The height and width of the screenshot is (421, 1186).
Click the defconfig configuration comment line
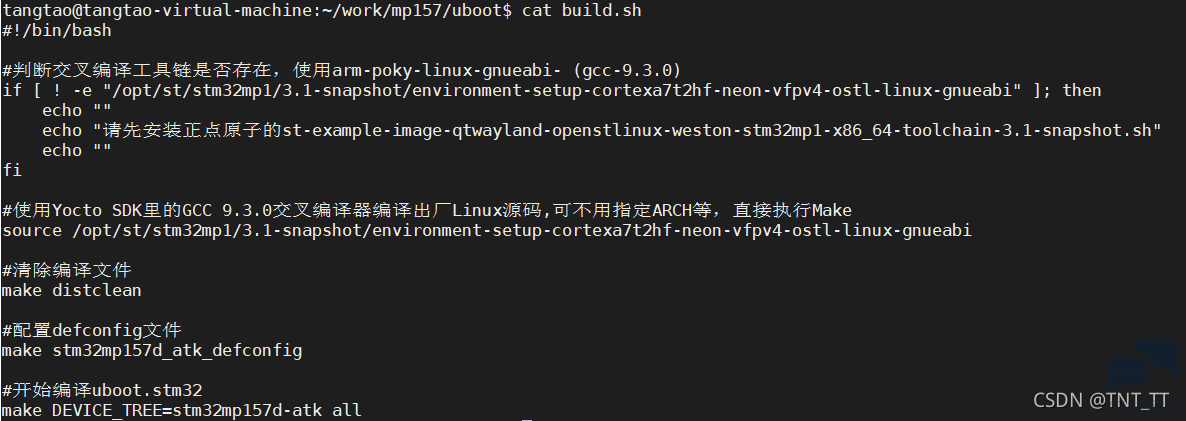click(x=92, y=330)
